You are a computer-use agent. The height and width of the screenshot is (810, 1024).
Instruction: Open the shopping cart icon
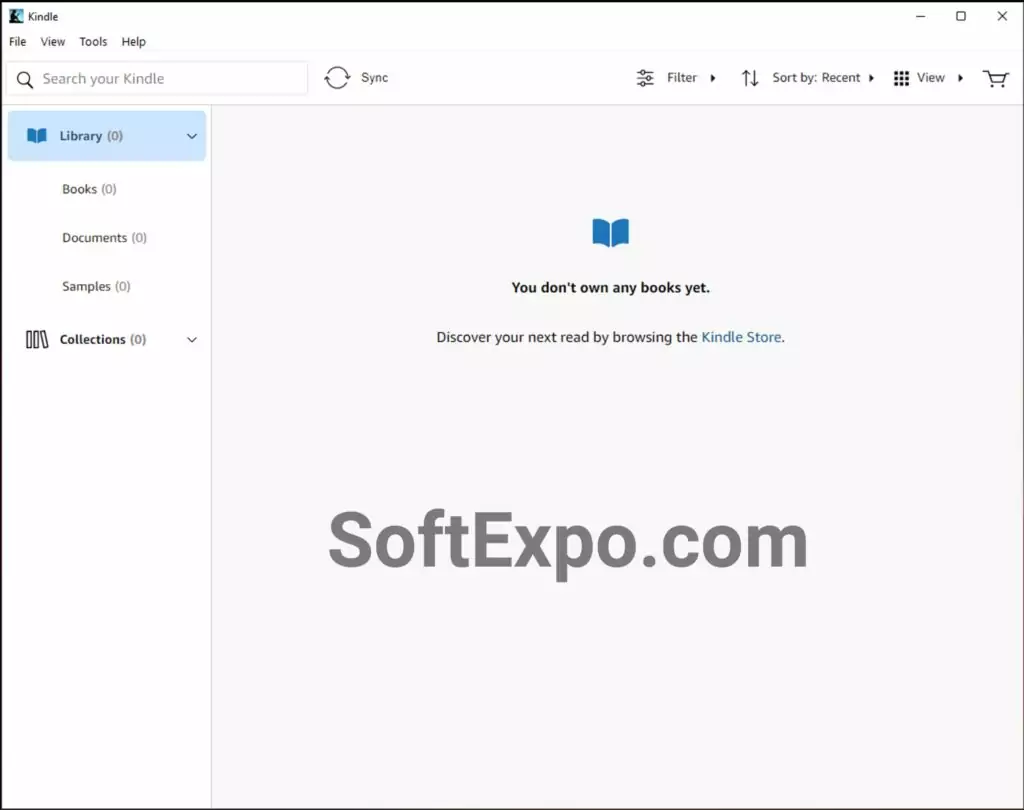click(x=995, y=78)
